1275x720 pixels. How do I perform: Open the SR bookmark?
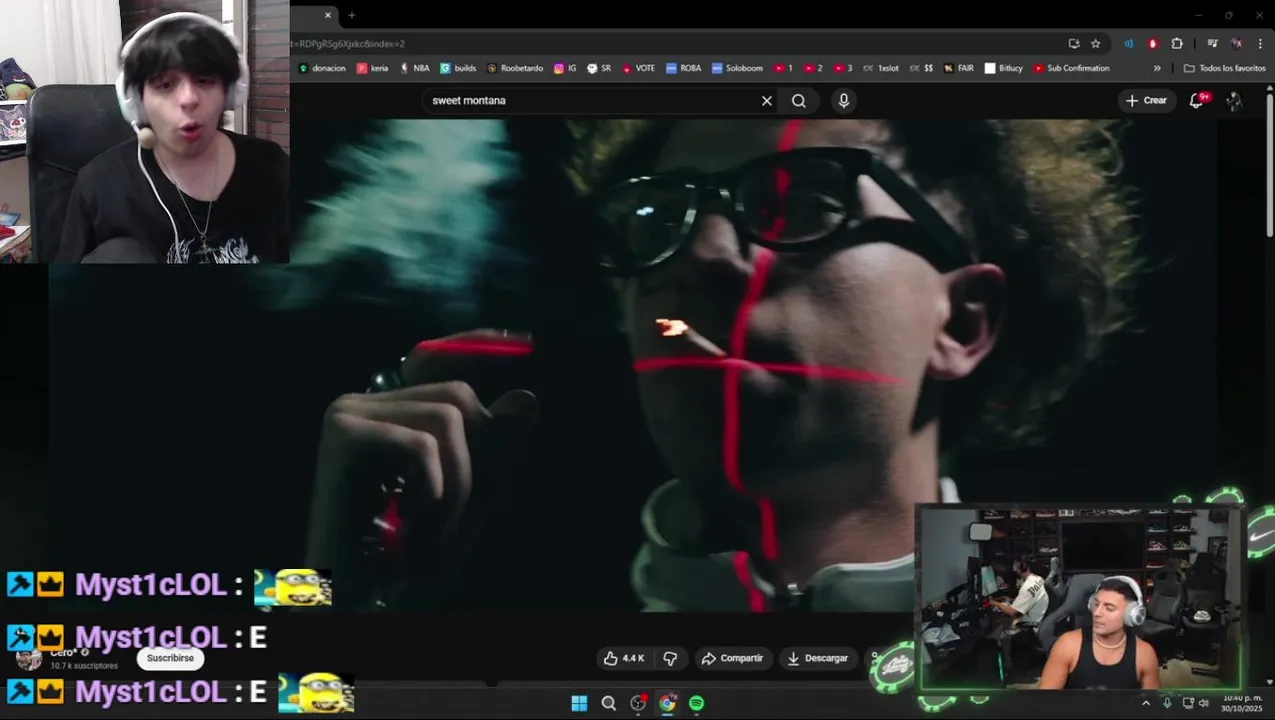(x=599, y=68)
